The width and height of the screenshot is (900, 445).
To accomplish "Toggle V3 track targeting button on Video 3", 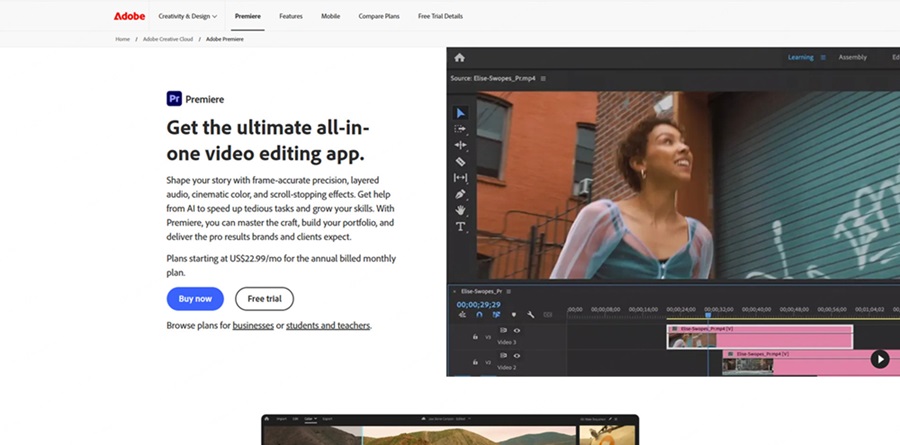I will click(x=488, y=337).
